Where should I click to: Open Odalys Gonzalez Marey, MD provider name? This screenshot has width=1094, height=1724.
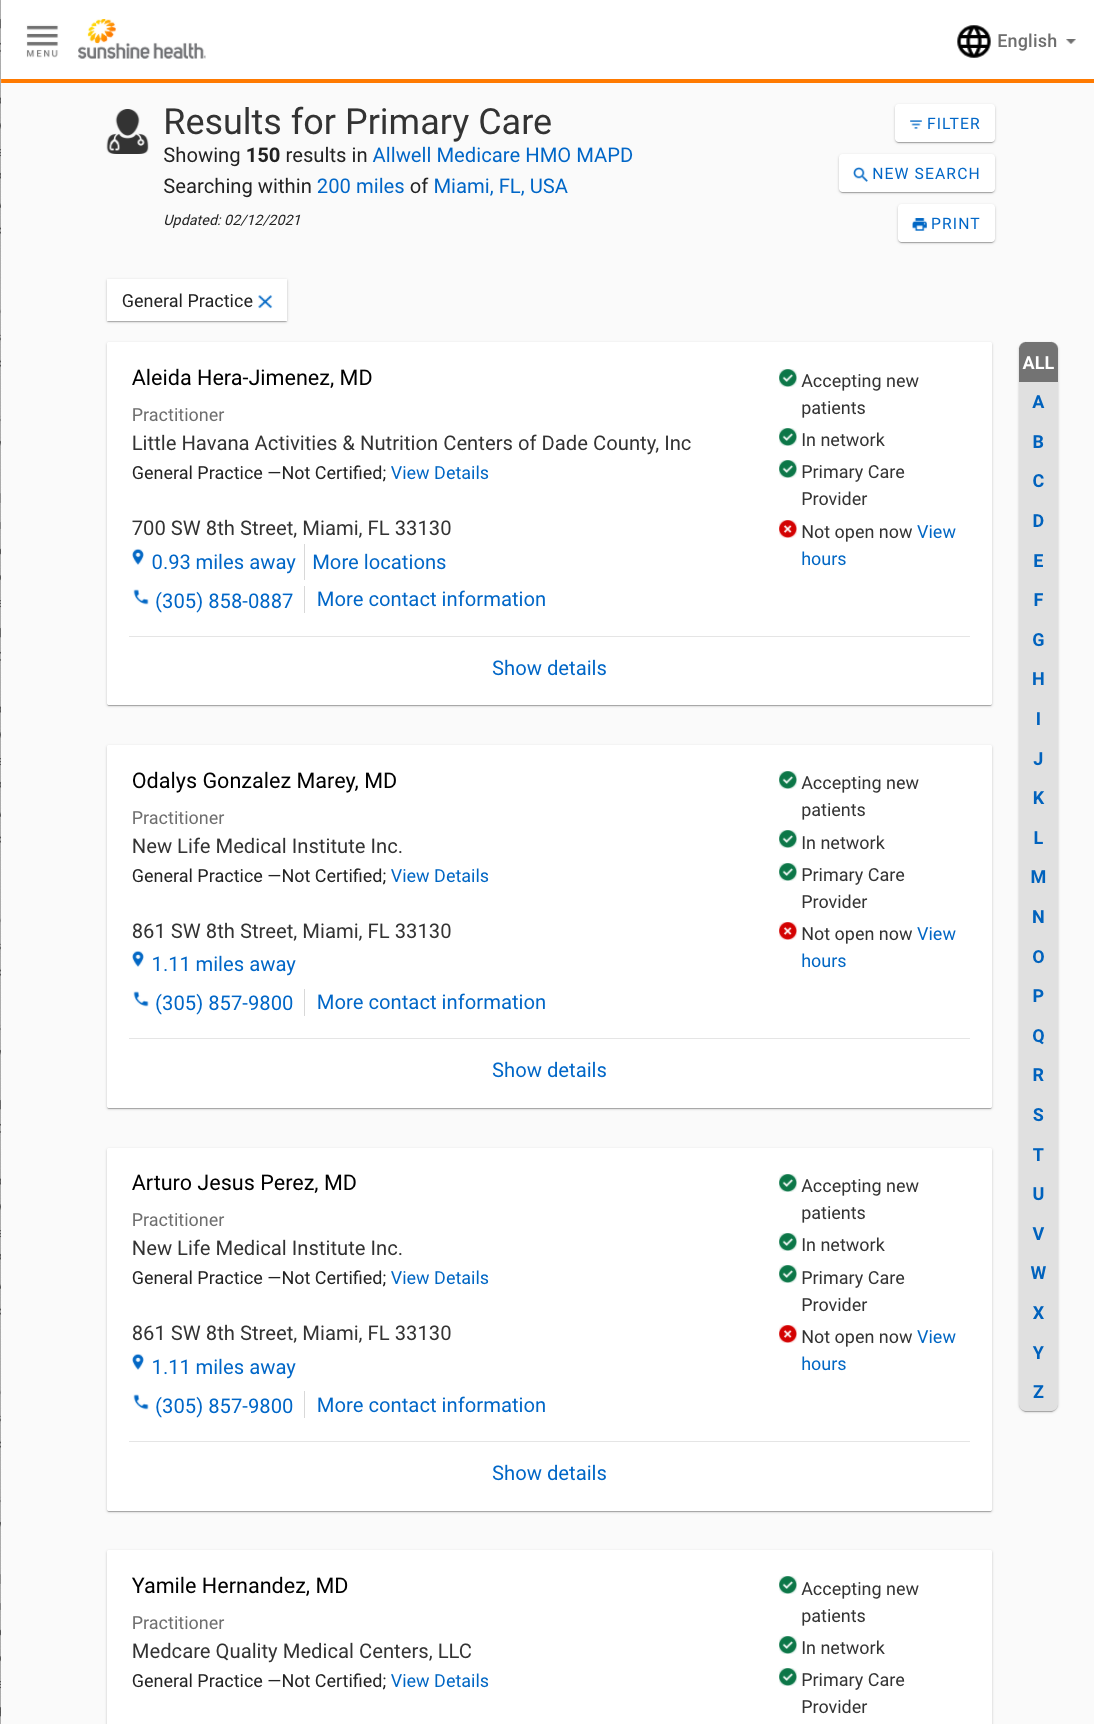pos(264,781)
